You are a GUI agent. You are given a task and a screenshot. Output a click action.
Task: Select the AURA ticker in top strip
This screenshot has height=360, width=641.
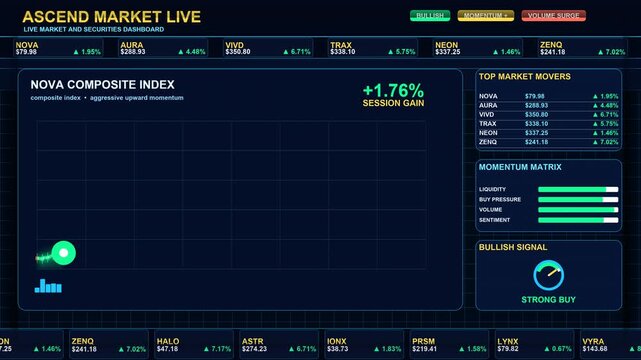click(x=163, y=48)
